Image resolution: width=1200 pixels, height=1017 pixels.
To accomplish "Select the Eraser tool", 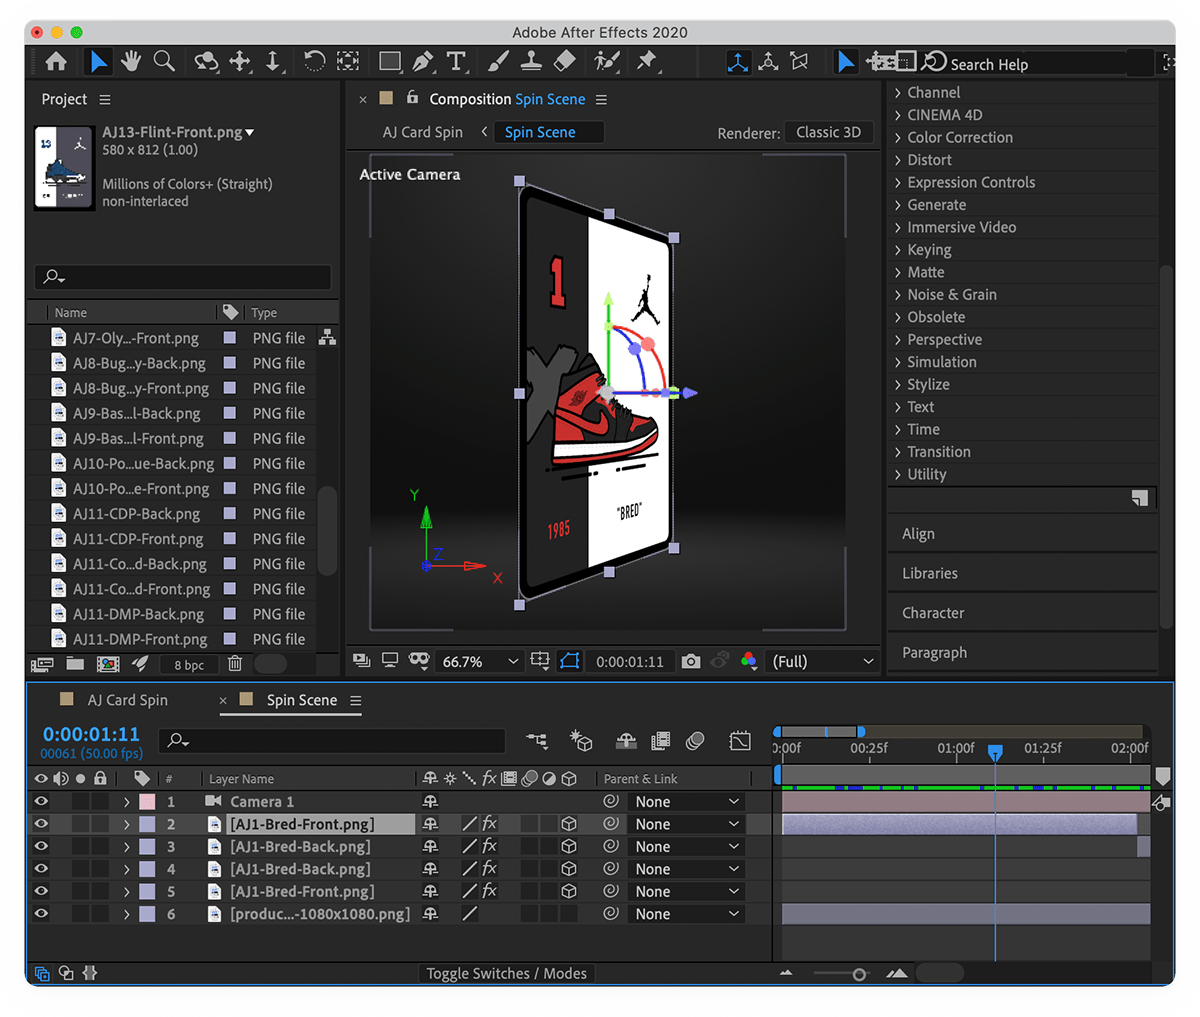I will click(x=564, y=62).
